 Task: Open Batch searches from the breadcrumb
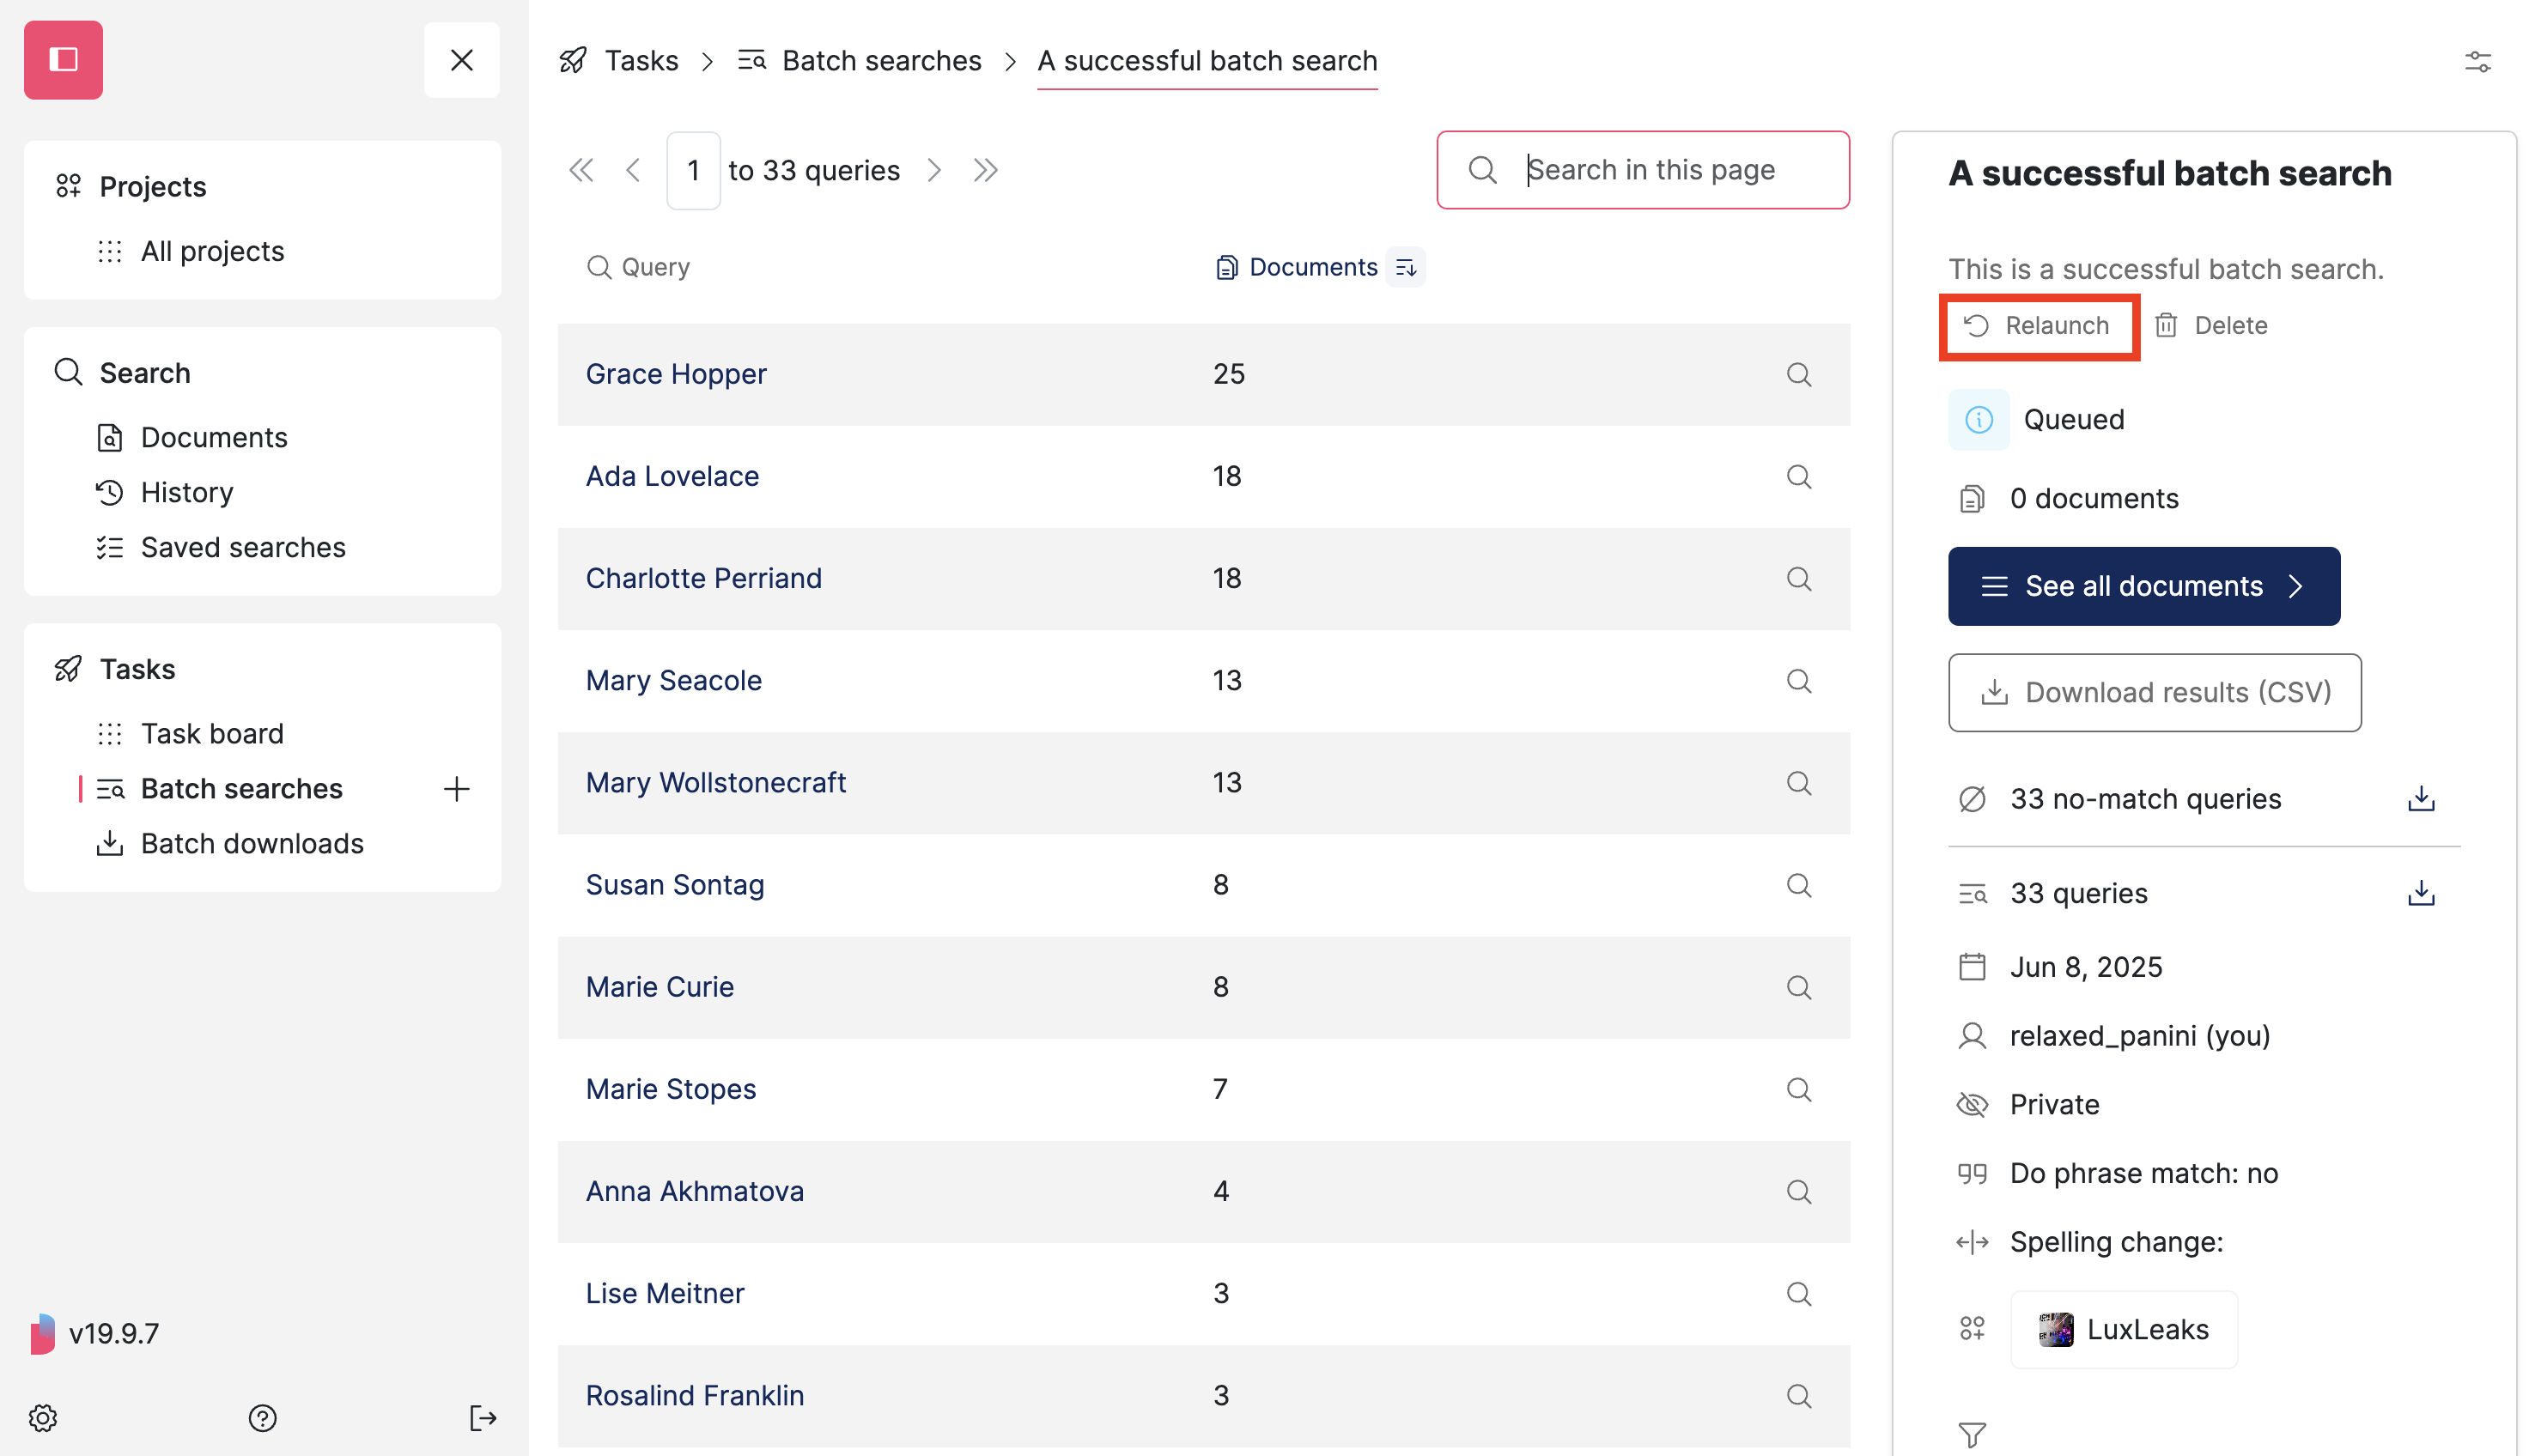pos(881,60)
